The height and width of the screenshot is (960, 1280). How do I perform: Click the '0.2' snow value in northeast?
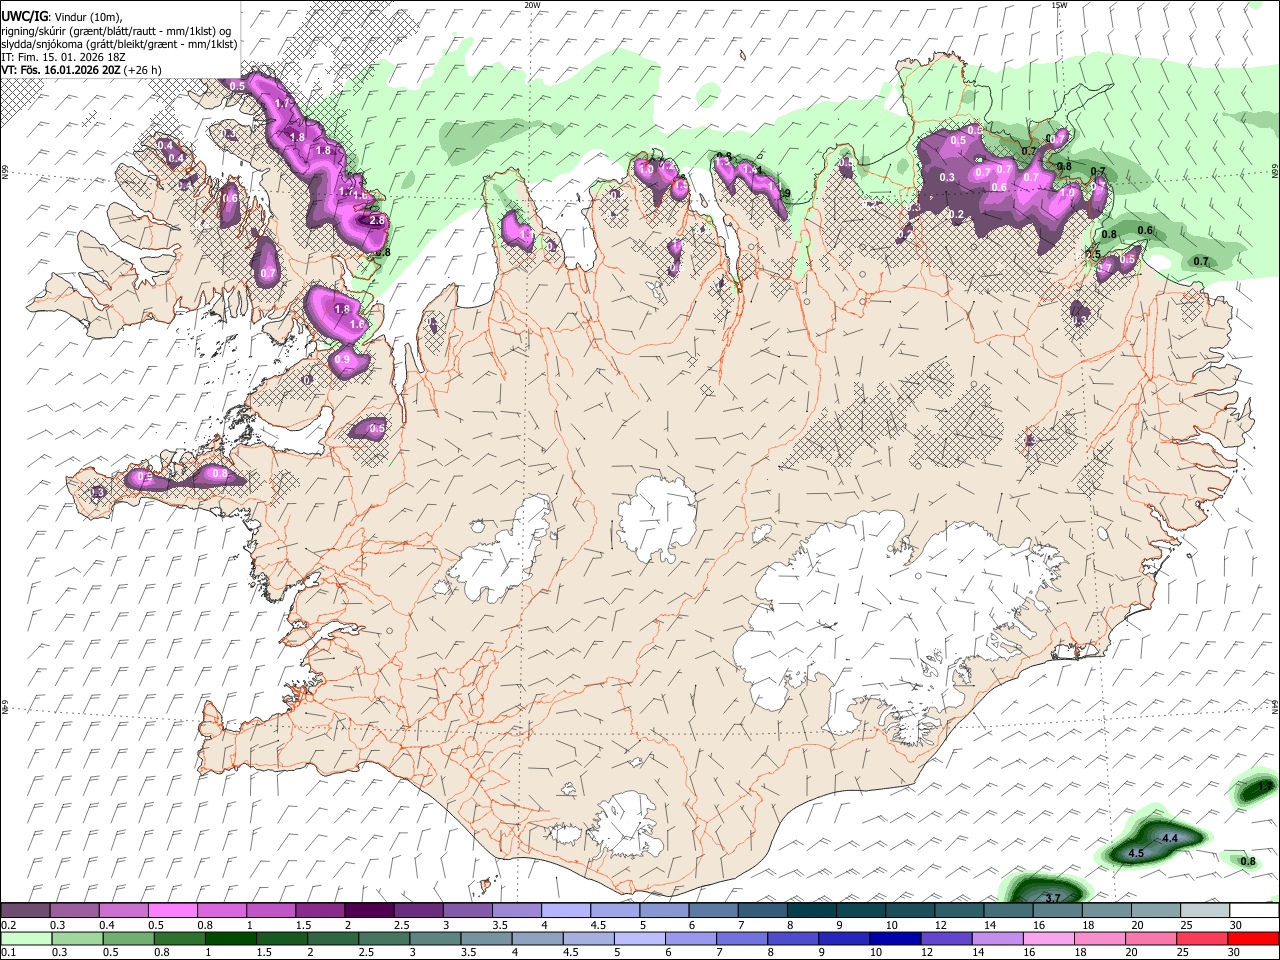coord(956,215)
